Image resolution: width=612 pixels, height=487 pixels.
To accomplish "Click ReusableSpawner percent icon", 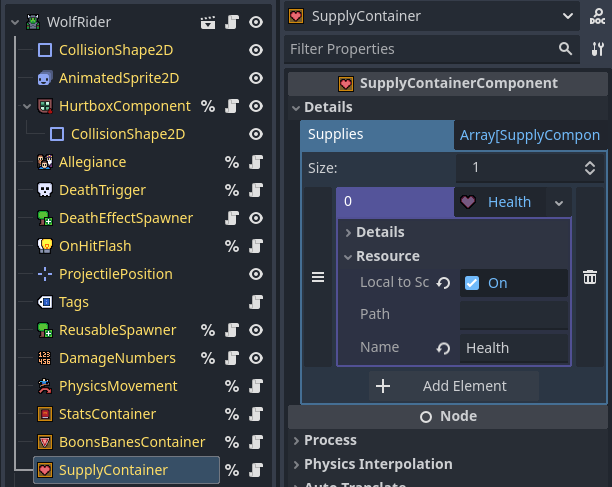I will (208, 330).
